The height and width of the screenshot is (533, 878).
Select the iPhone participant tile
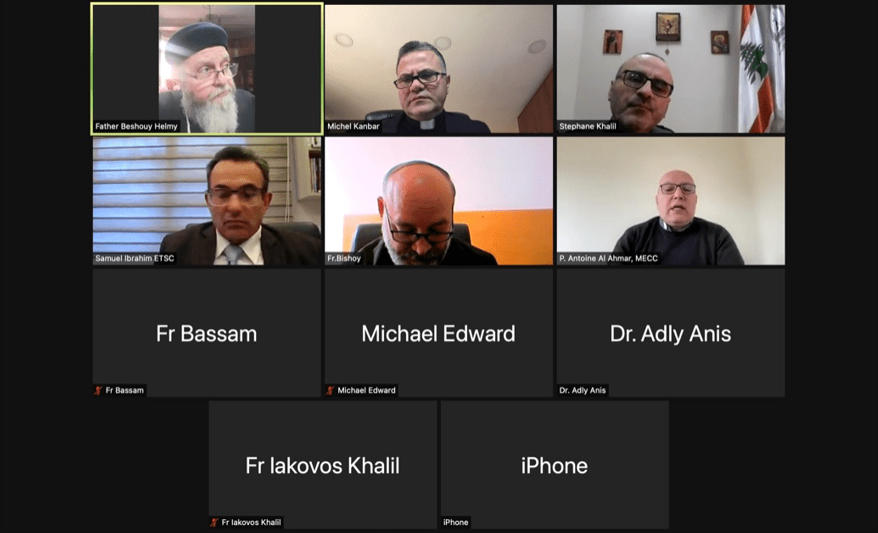(x=554, y=465)
